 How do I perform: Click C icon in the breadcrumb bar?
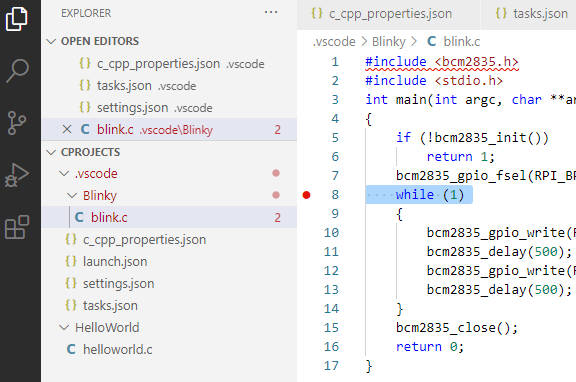point(432,41)
